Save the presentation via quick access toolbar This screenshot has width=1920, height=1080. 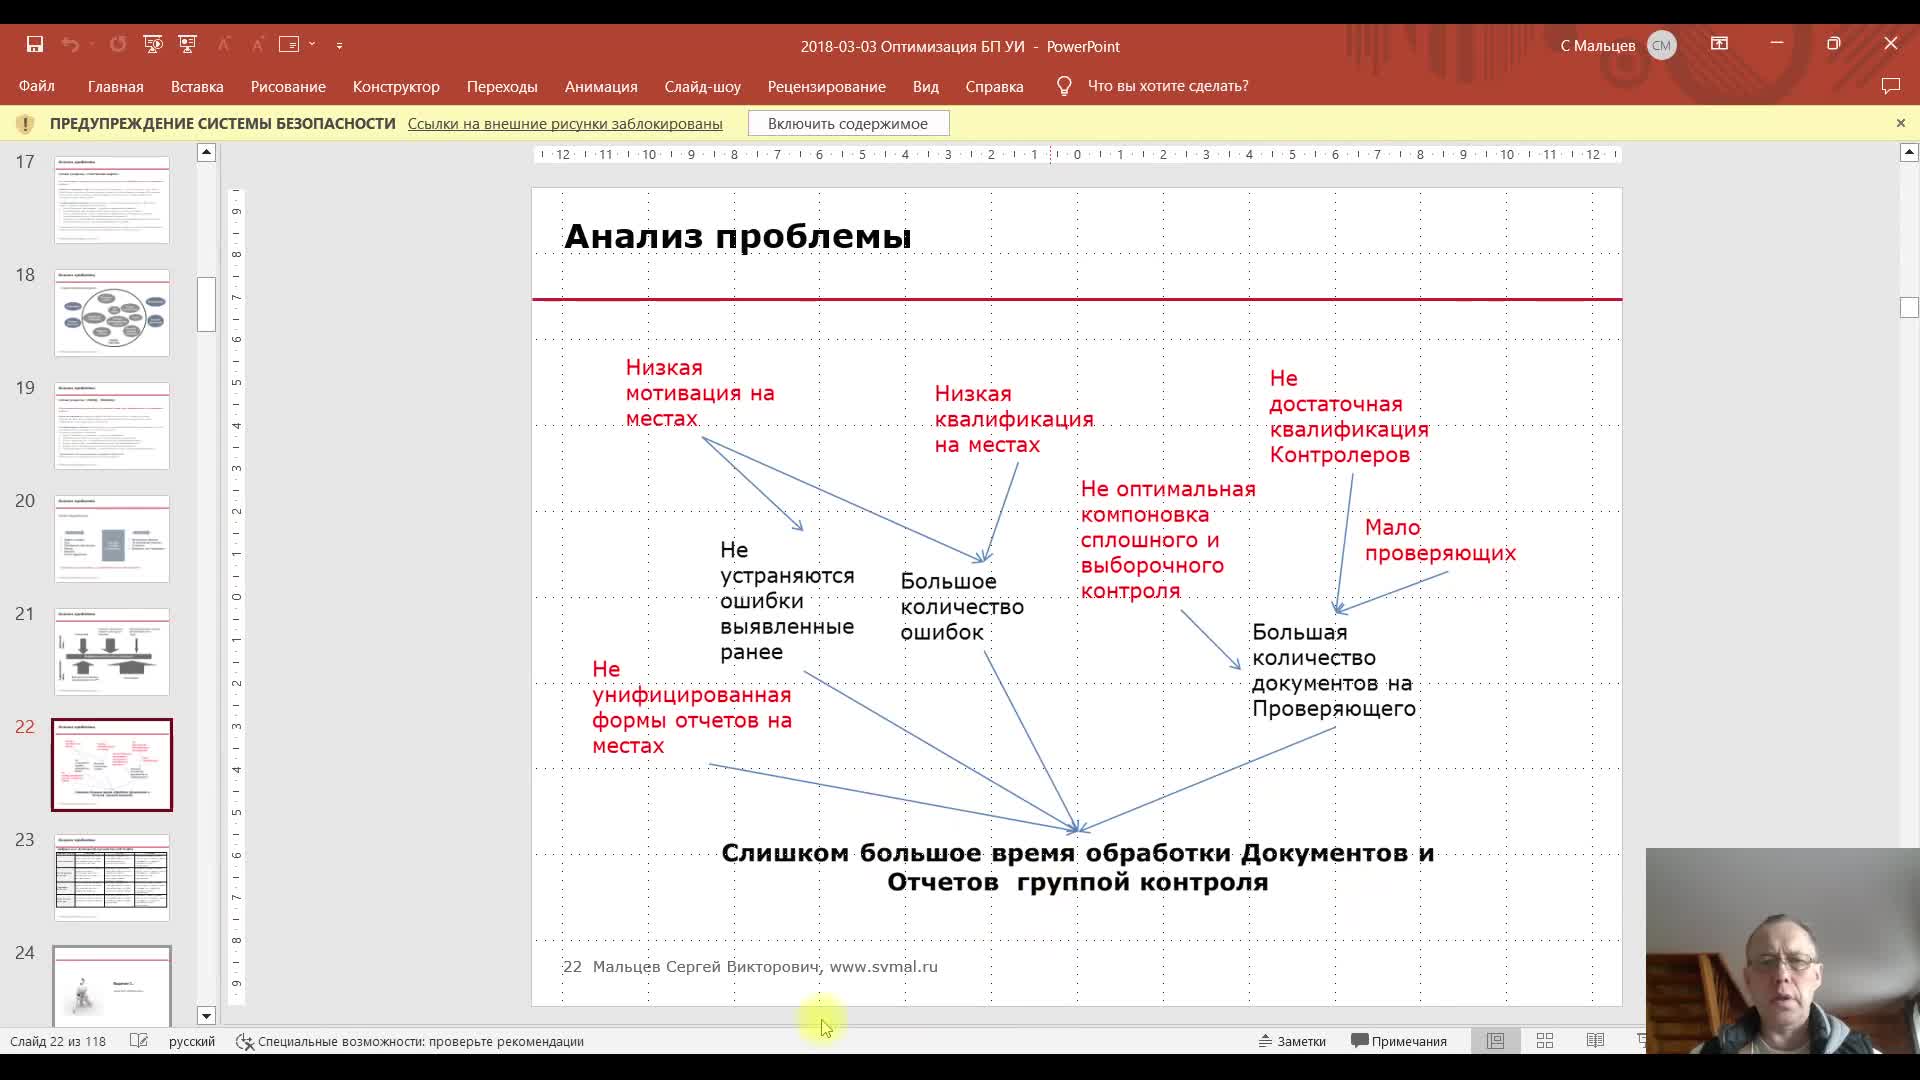click(x=36, y=45)
